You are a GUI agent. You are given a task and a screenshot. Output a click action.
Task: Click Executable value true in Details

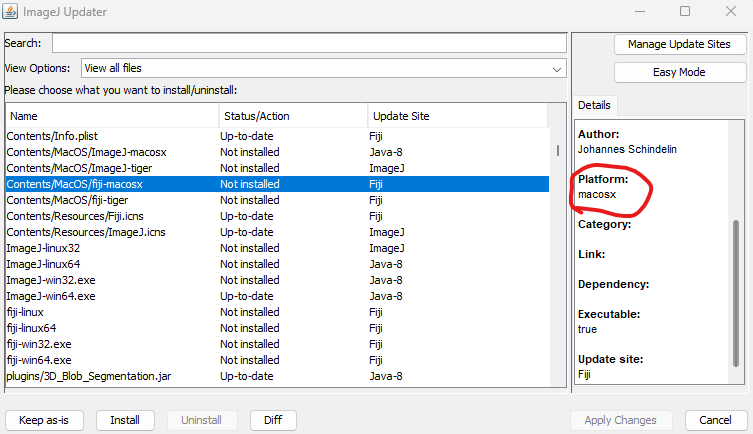pyautogui.click(x=587, y=329)
